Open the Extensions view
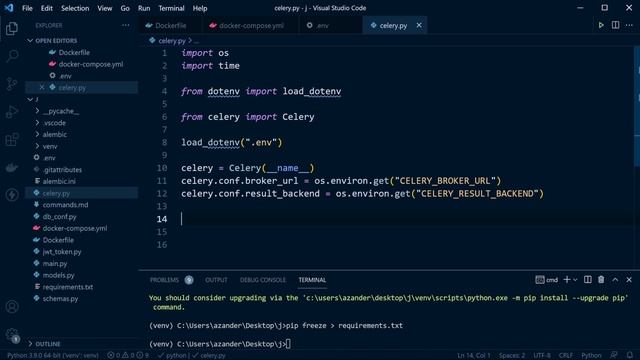640x360 pixels. pos(12,139)
